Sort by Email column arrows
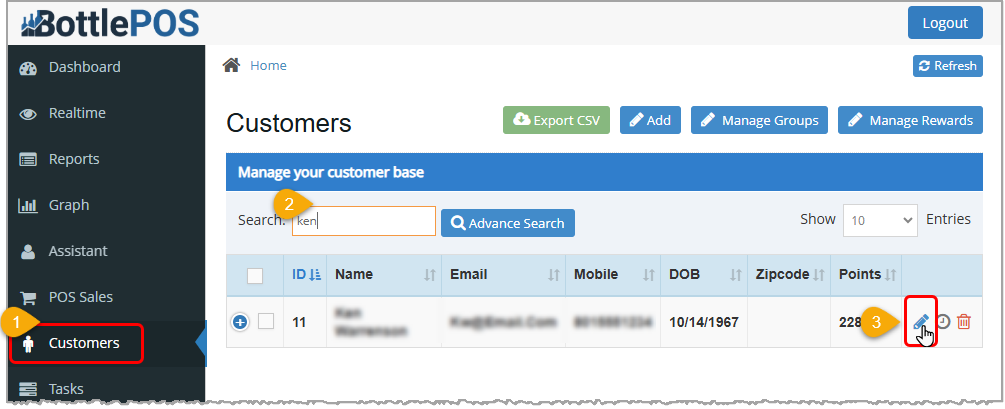Viewport: 1005px width, 409px height. pos(554,275)
